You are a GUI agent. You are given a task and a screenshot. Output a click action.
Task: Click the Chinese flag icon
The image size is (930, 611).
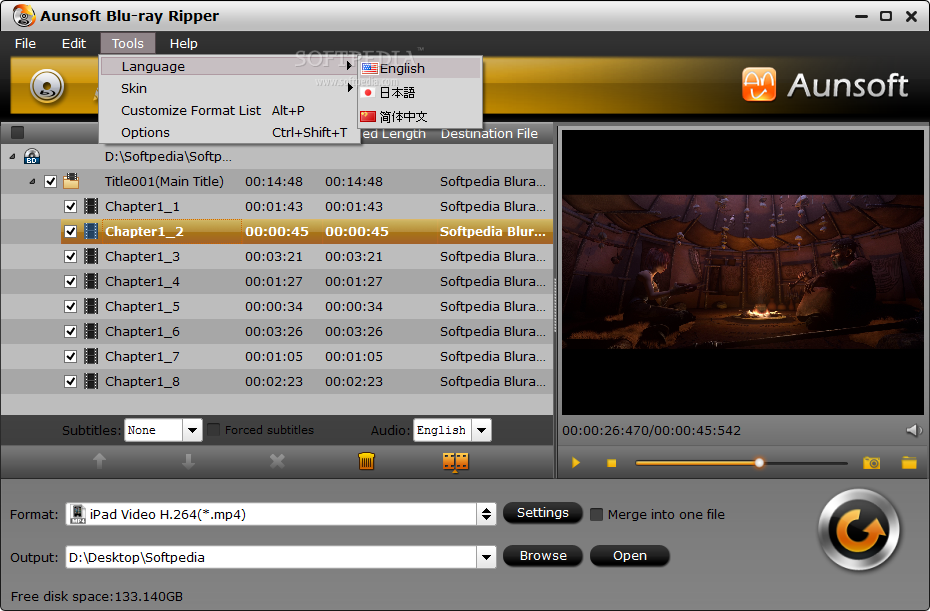point(368,116)
